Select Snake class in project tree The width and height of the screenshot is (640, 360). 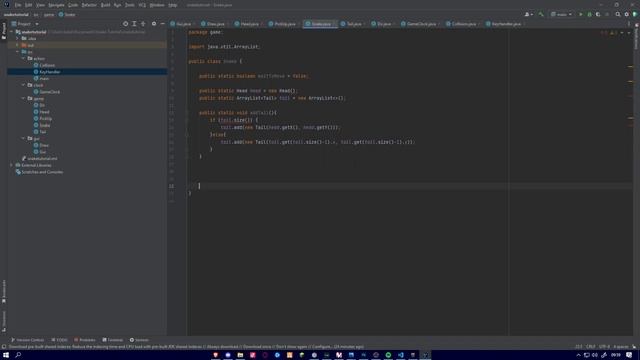42,125
